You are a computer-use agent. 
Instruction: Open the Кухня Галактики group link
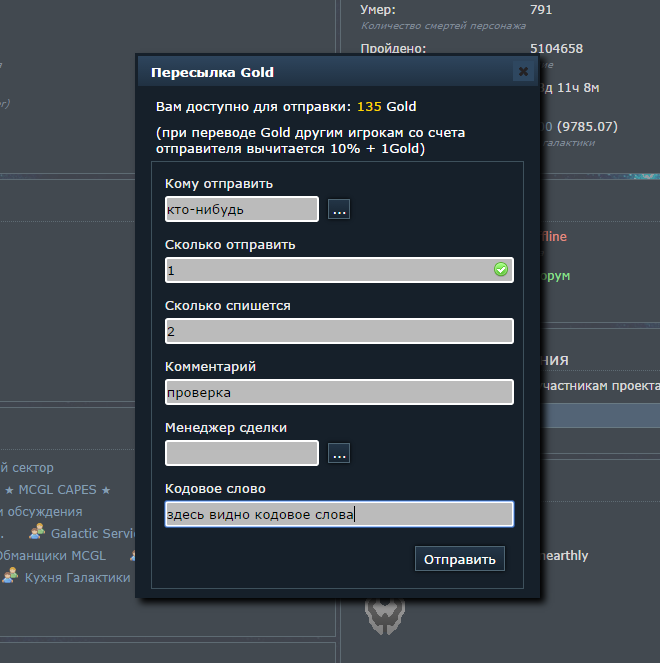(77, 577)
